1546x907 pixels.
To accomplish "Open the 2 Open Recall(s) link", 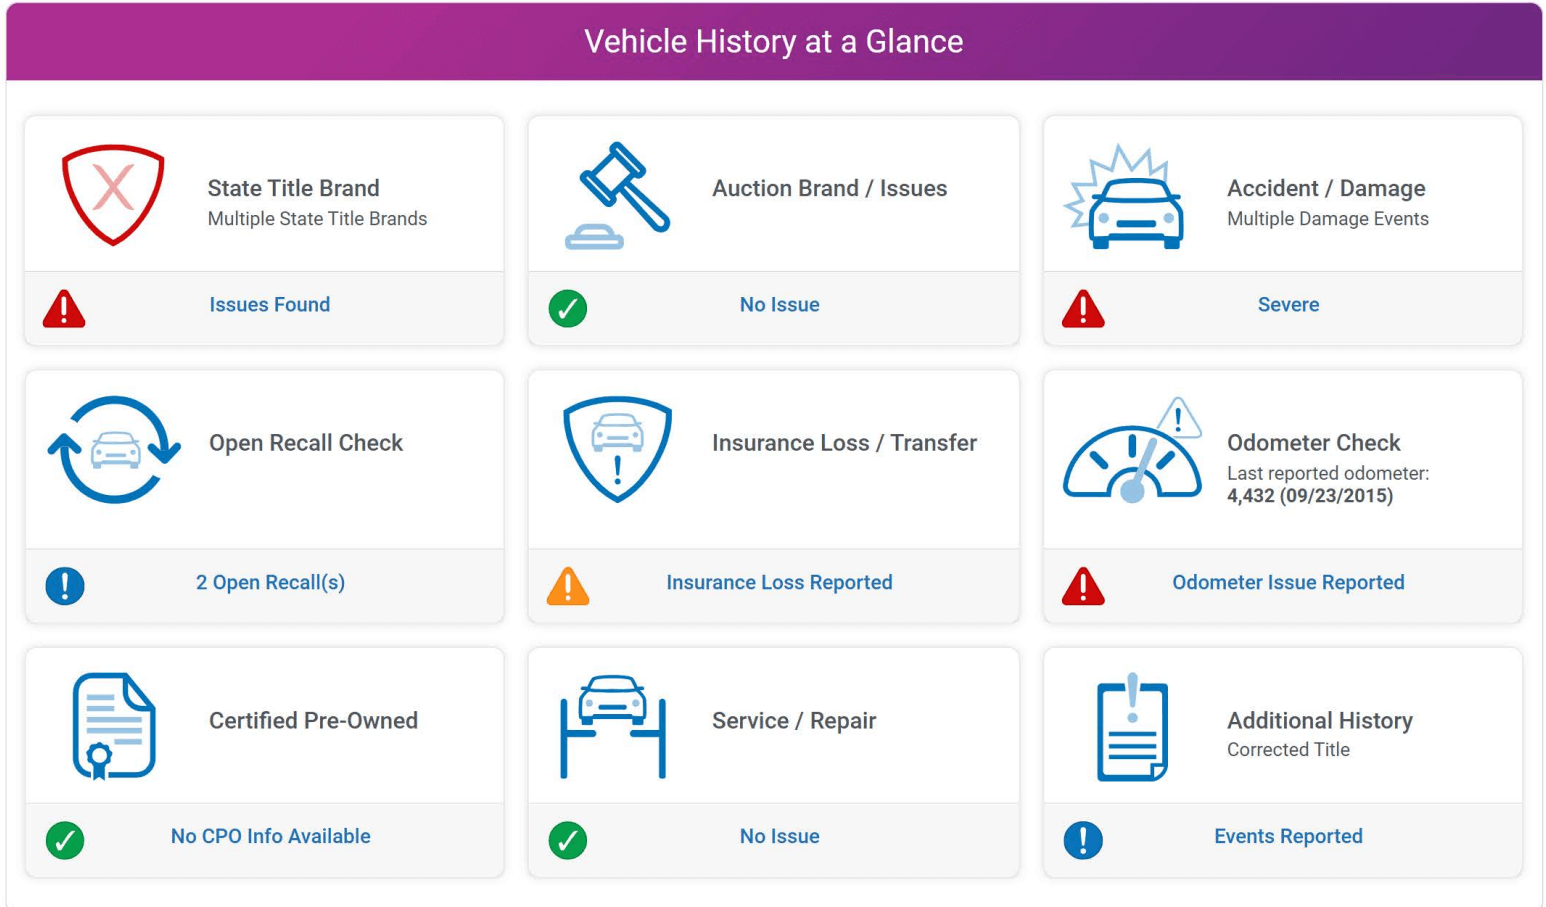I will [270, 583].
